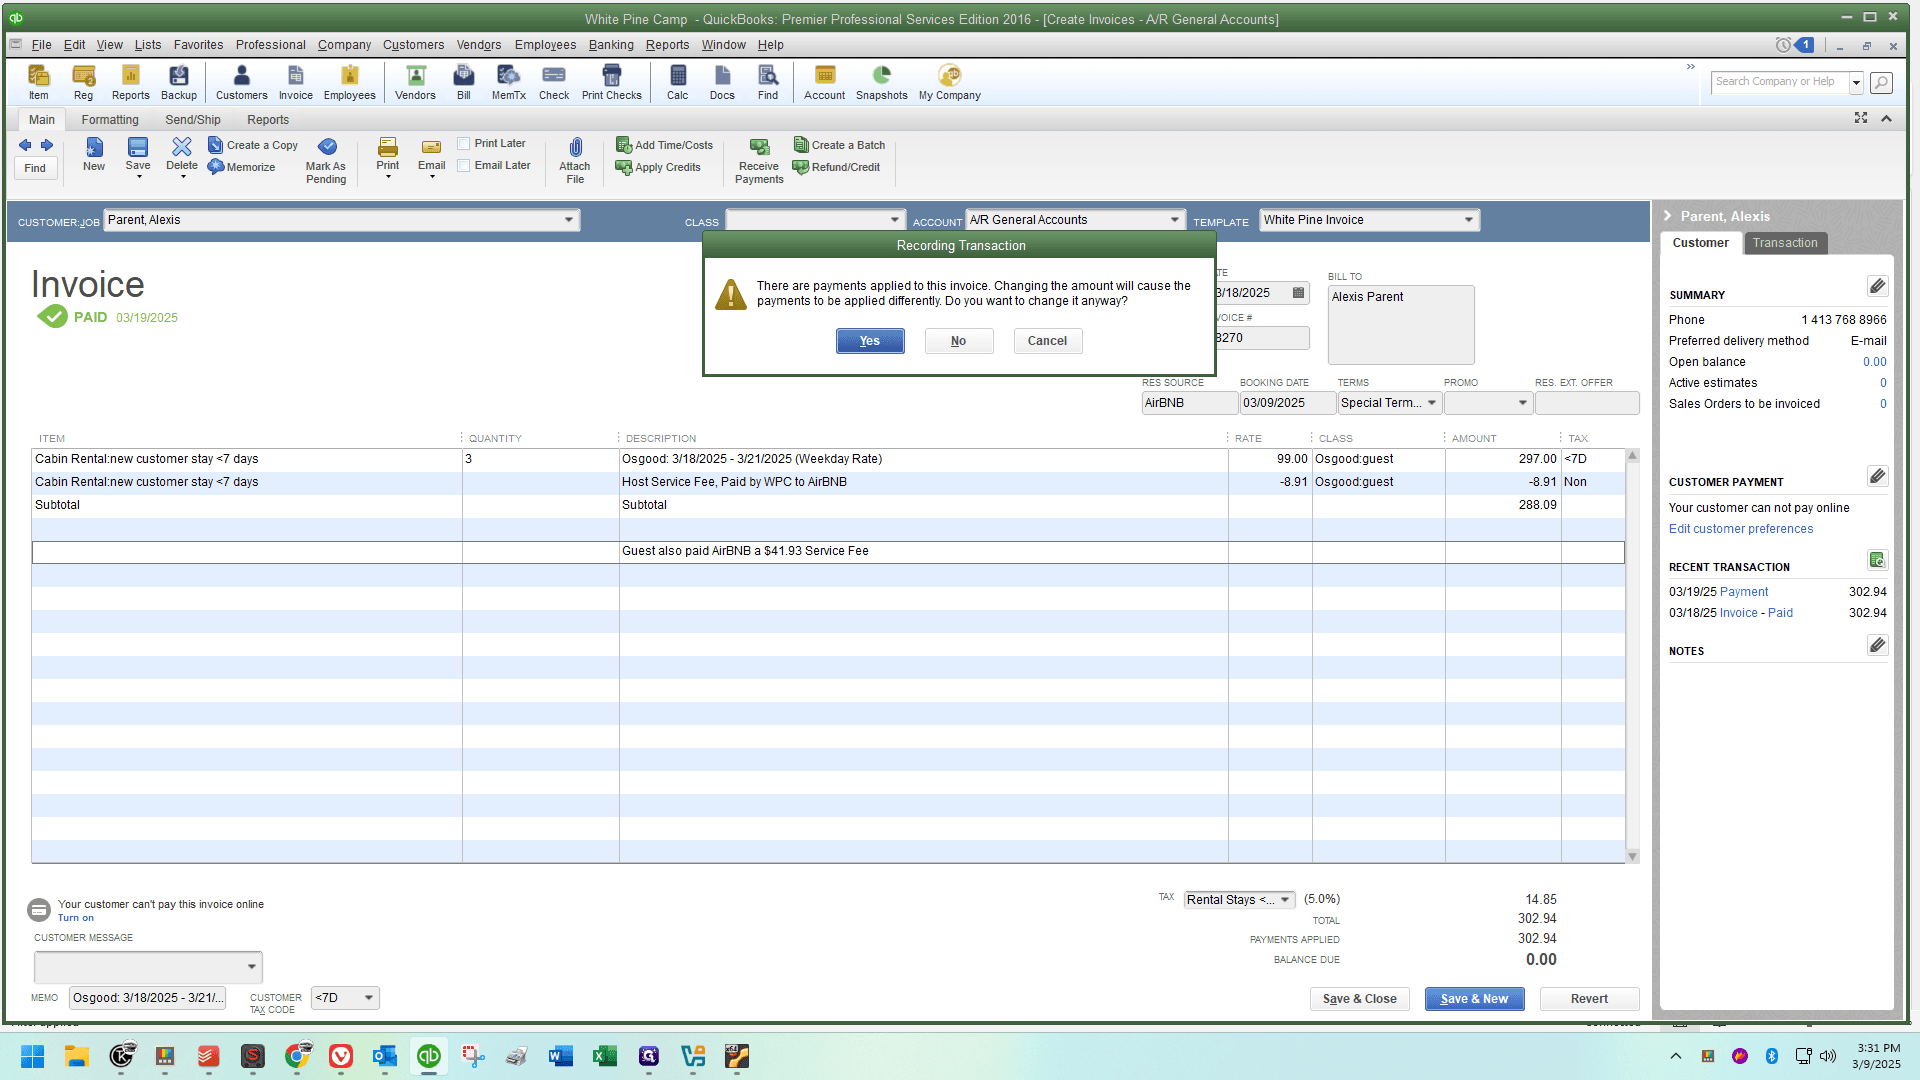Click No in Recording Transaction dialog

[x=958, y=341]
